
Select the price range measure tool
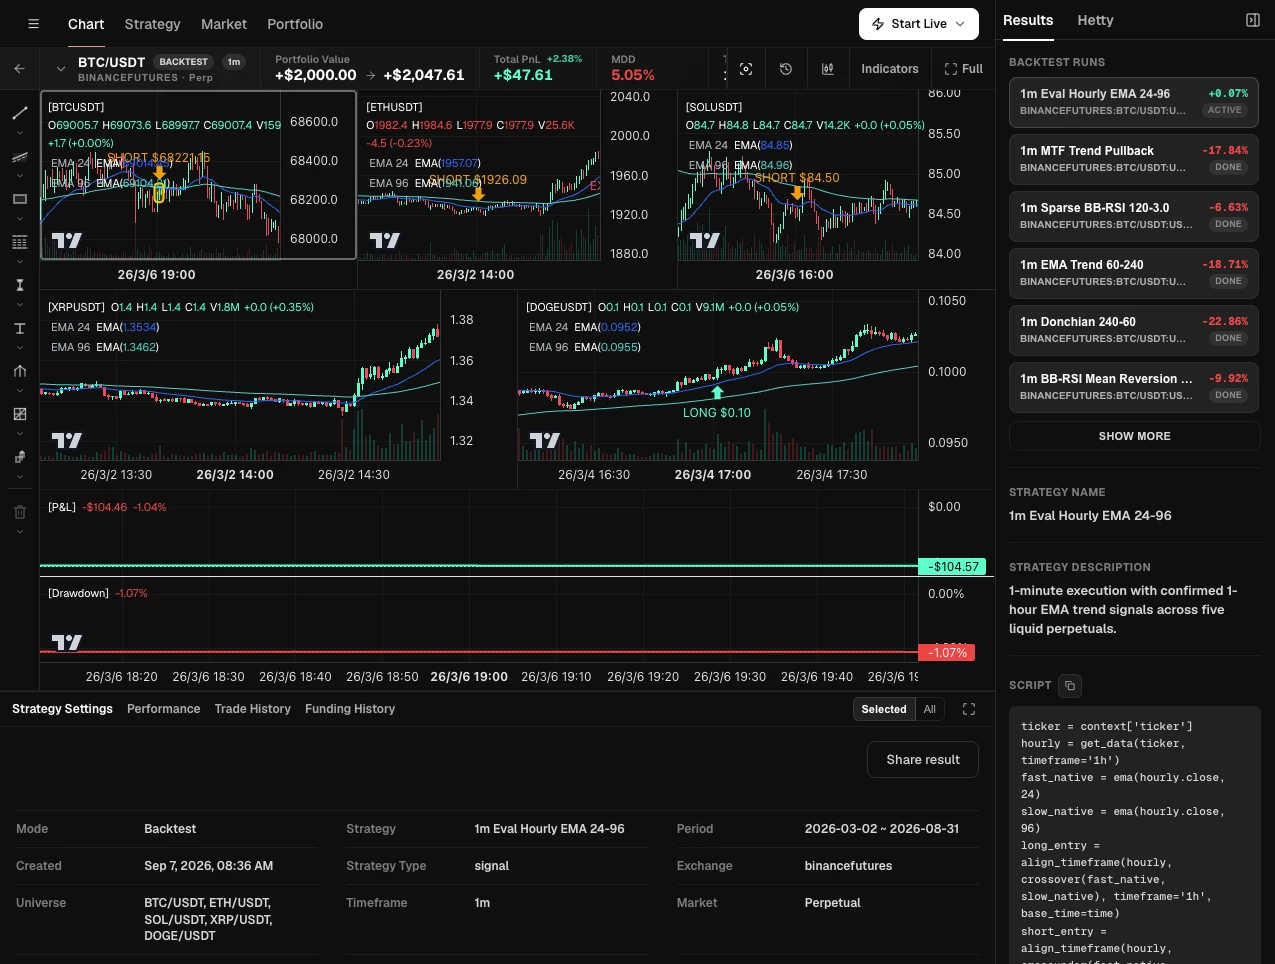click(19, 285)
